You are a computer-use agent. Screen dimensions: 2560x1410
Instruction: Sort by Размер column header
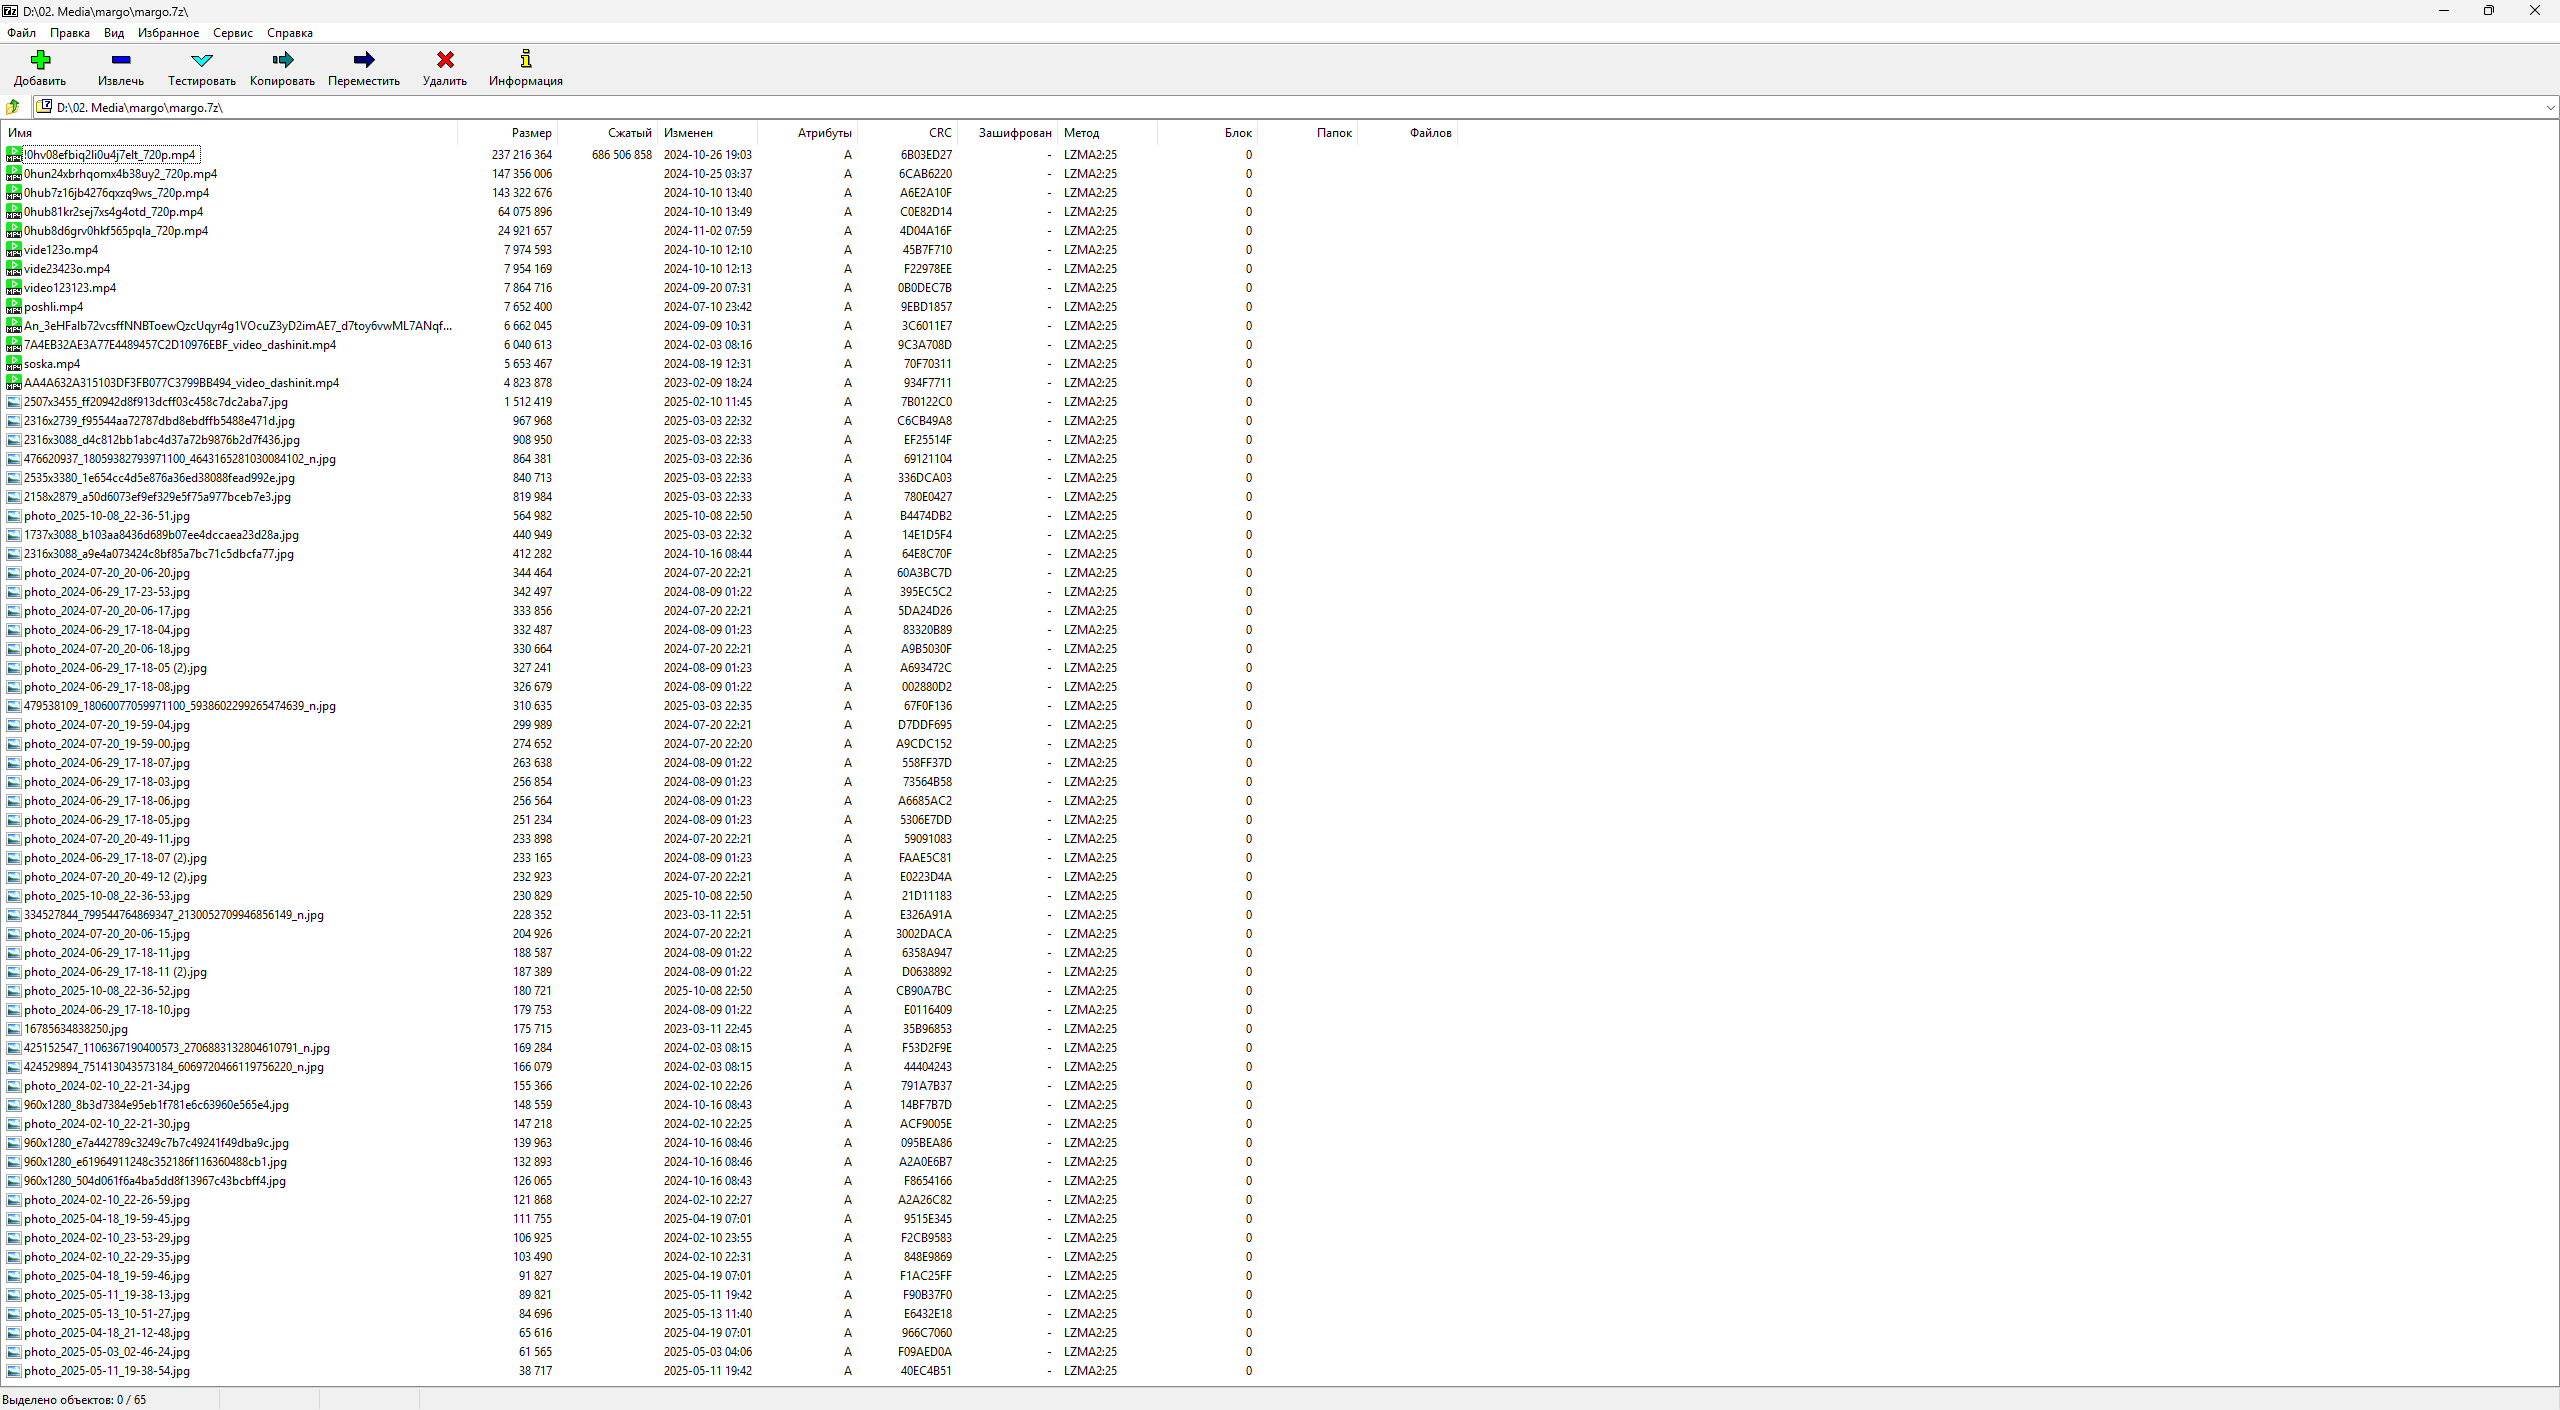530,133
